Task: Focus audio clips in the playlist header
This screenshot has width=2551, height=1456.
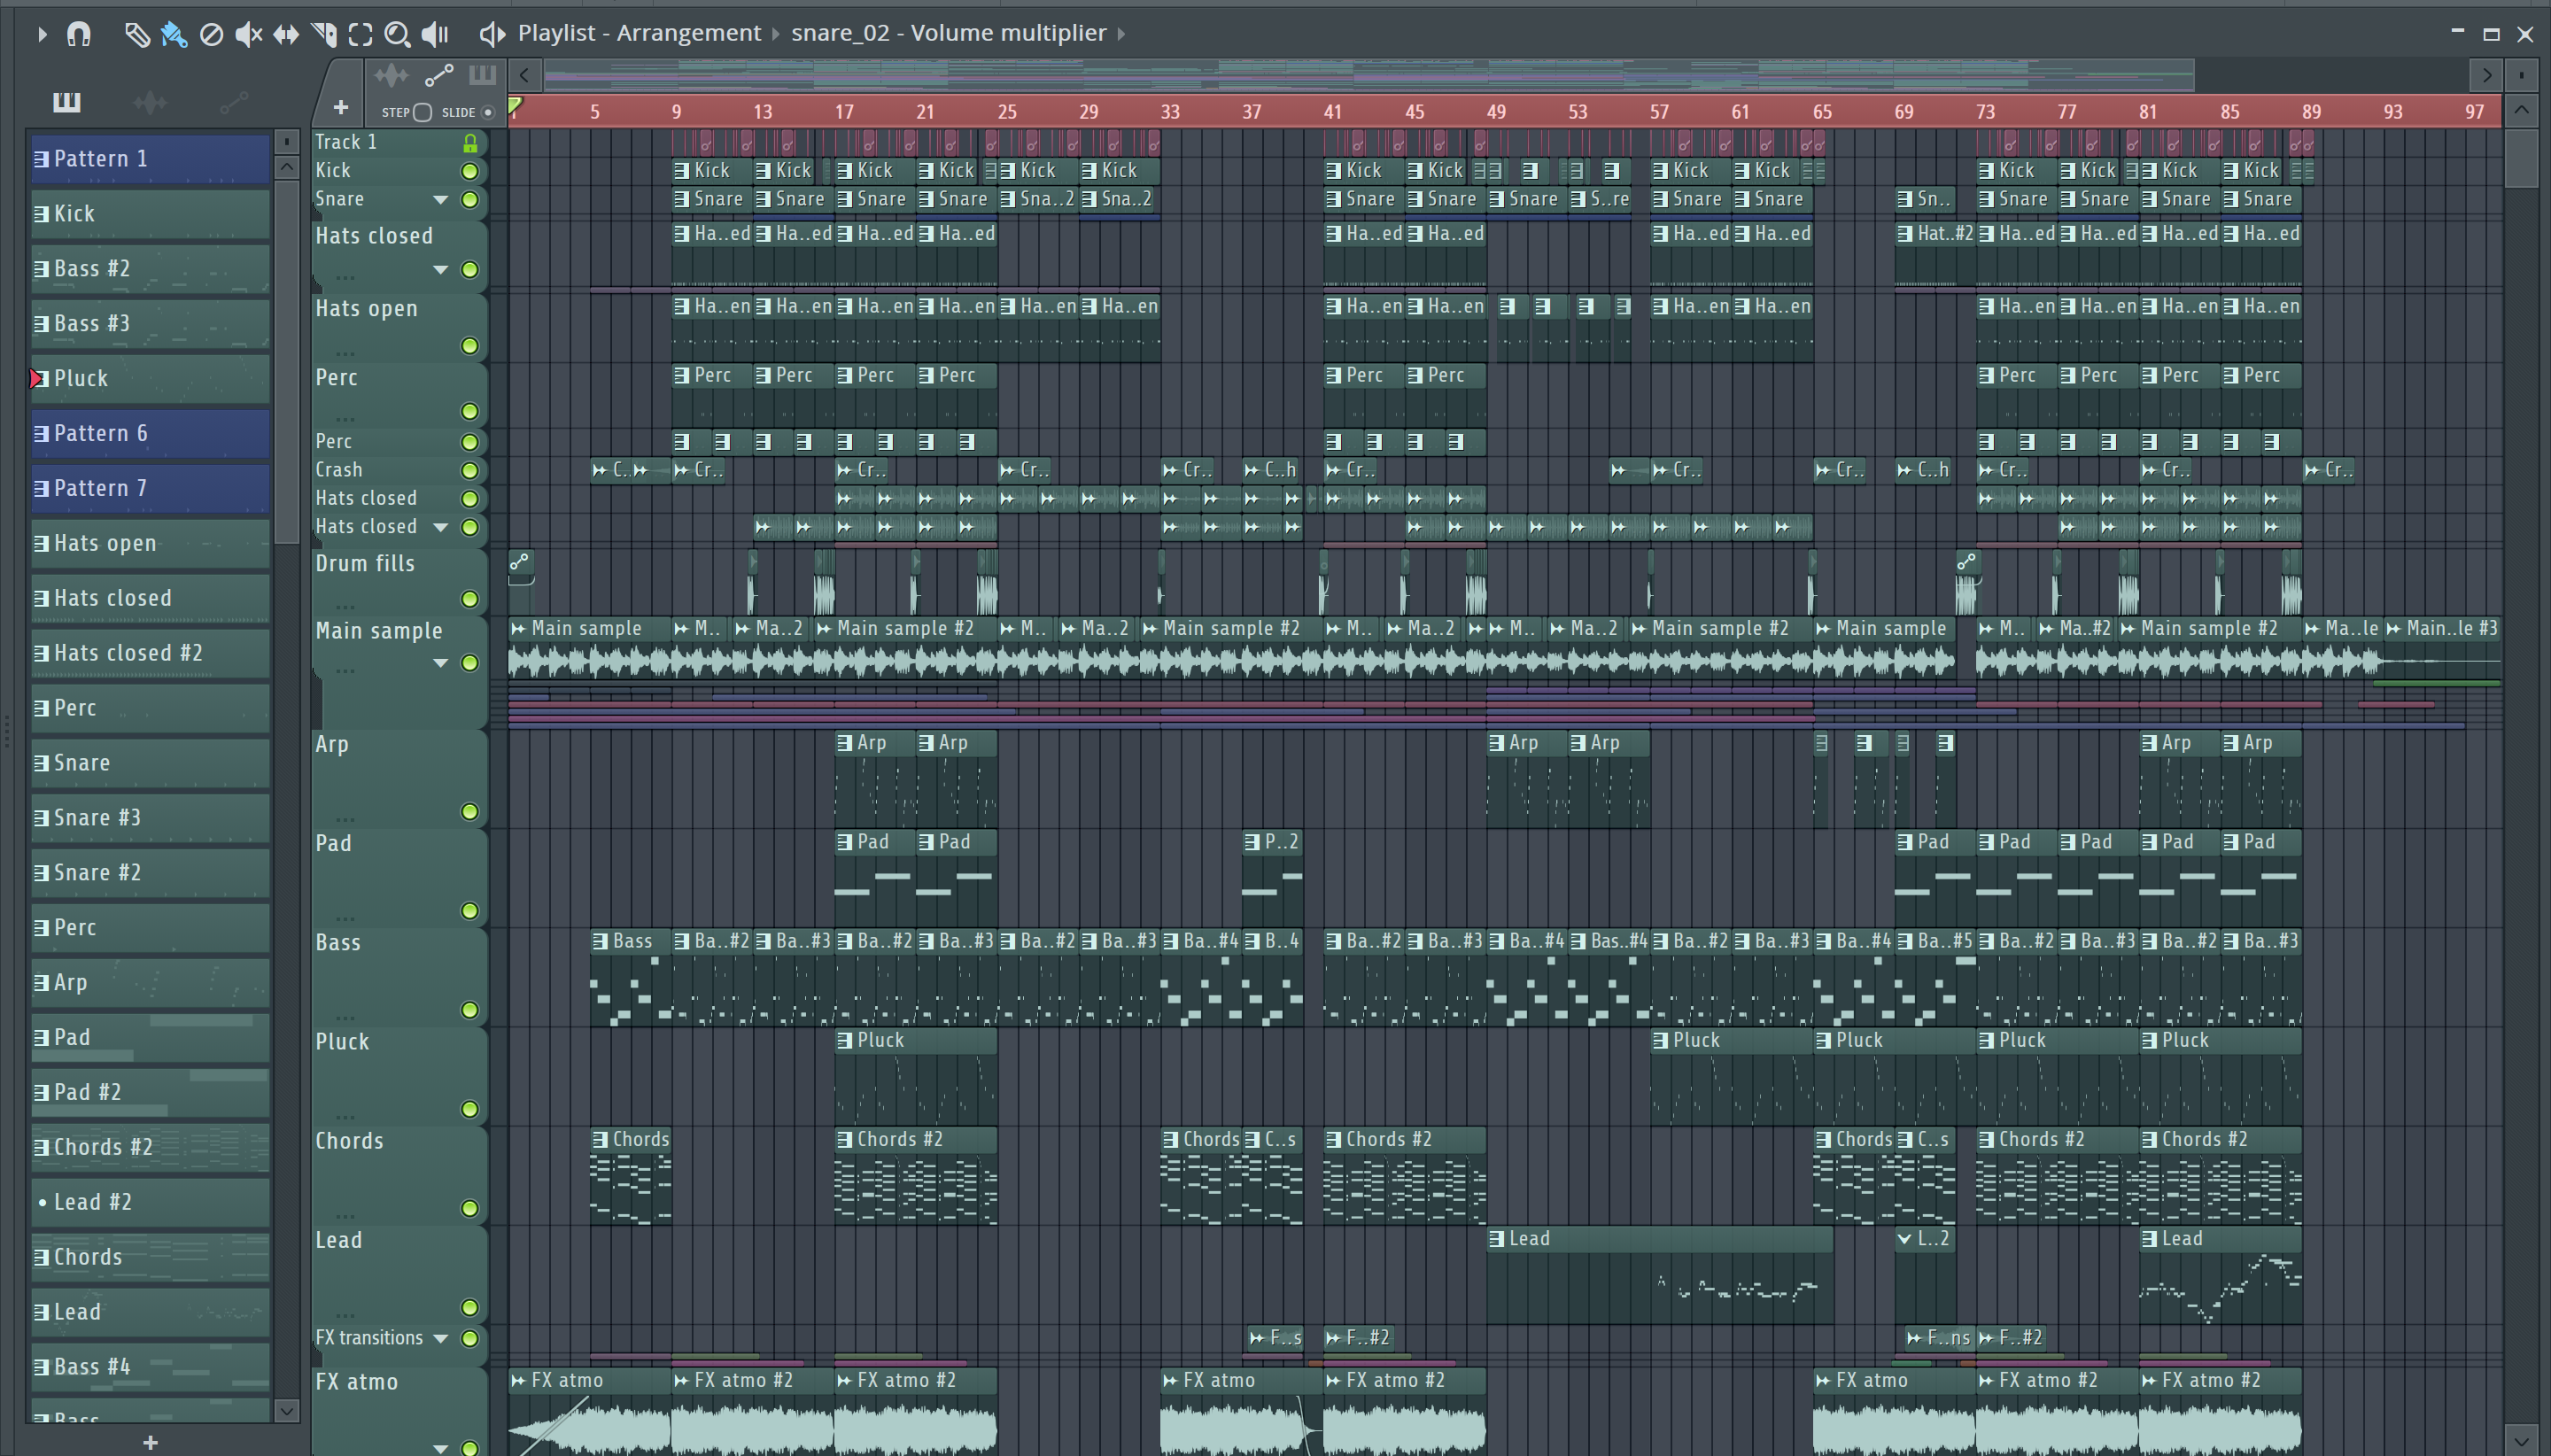Action: click(391, 75)
